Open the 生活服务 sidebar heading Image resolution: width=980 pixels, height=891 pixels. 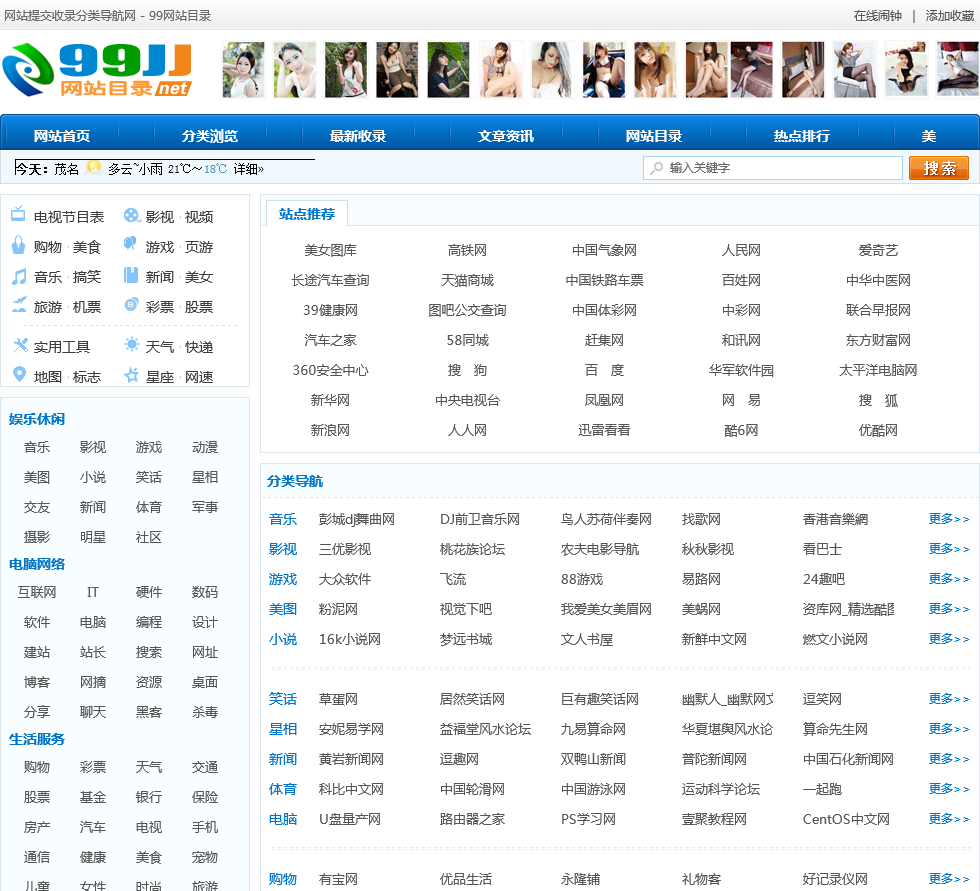[37, 739]
